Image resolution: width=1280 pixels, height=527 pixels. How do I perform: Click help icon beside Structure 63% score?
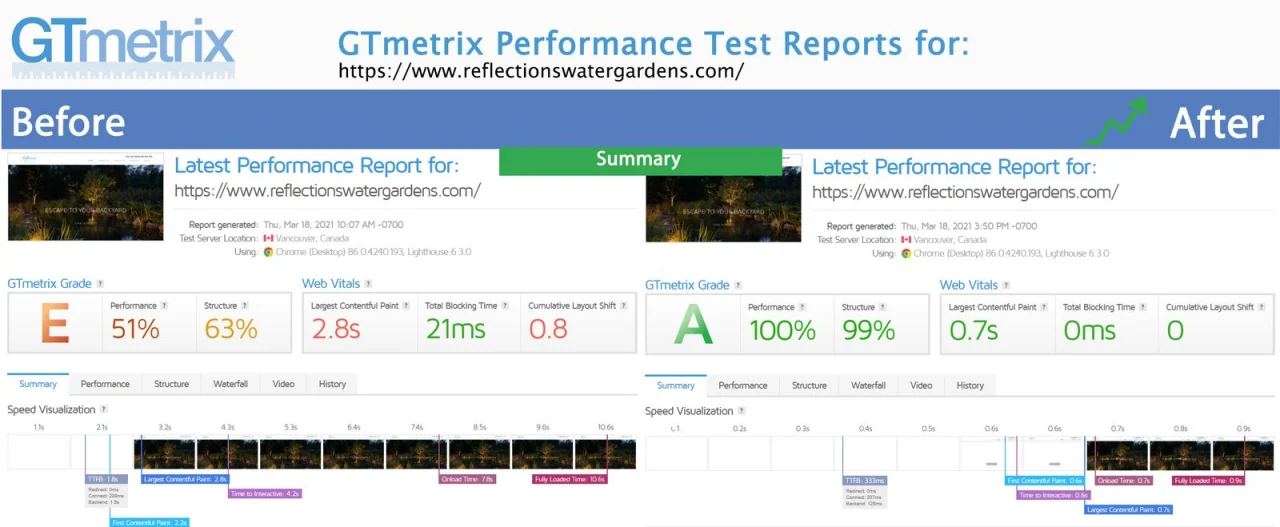(x=245, y=306)
